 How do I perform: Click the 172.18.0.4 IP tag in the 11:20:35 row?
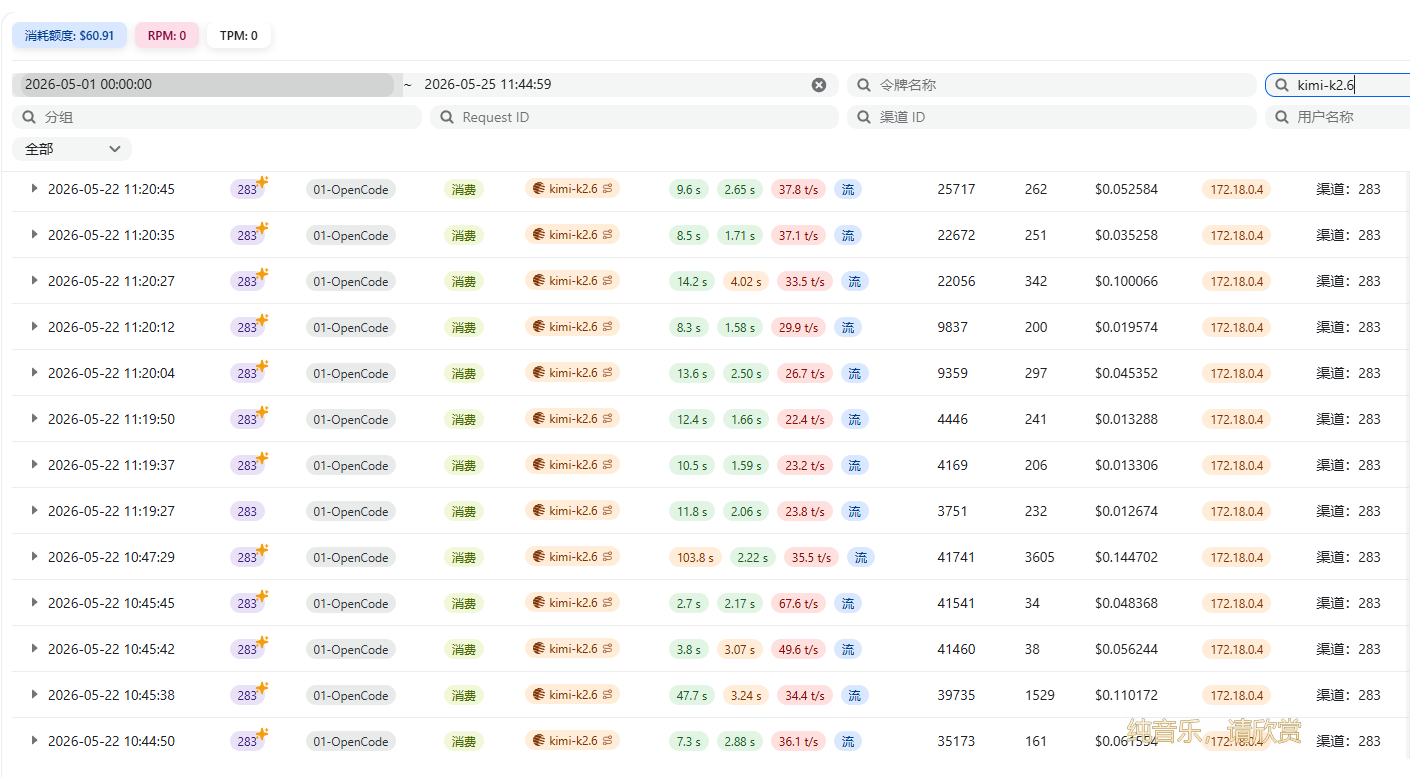point(1236,235)
